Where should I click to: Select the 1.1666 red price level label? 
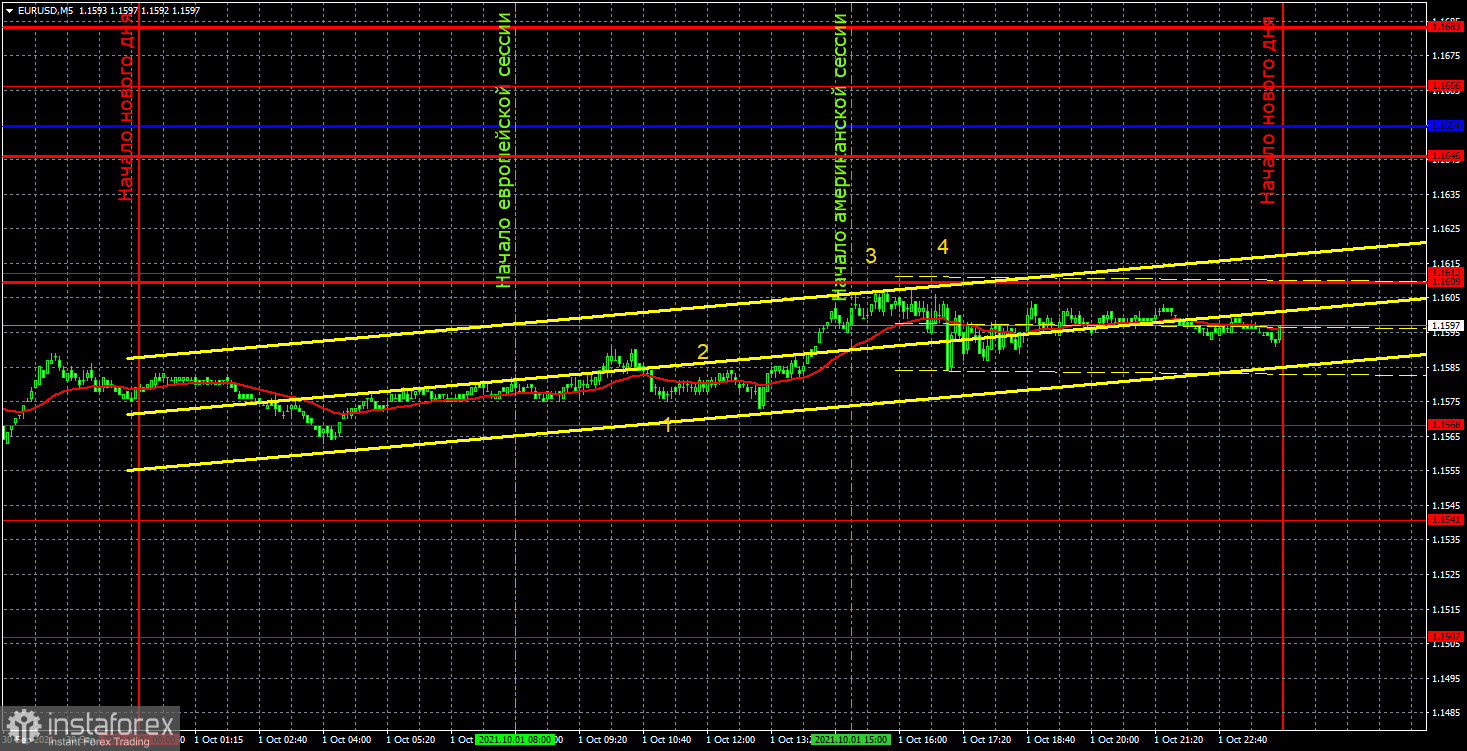[x=1446, y=88]
